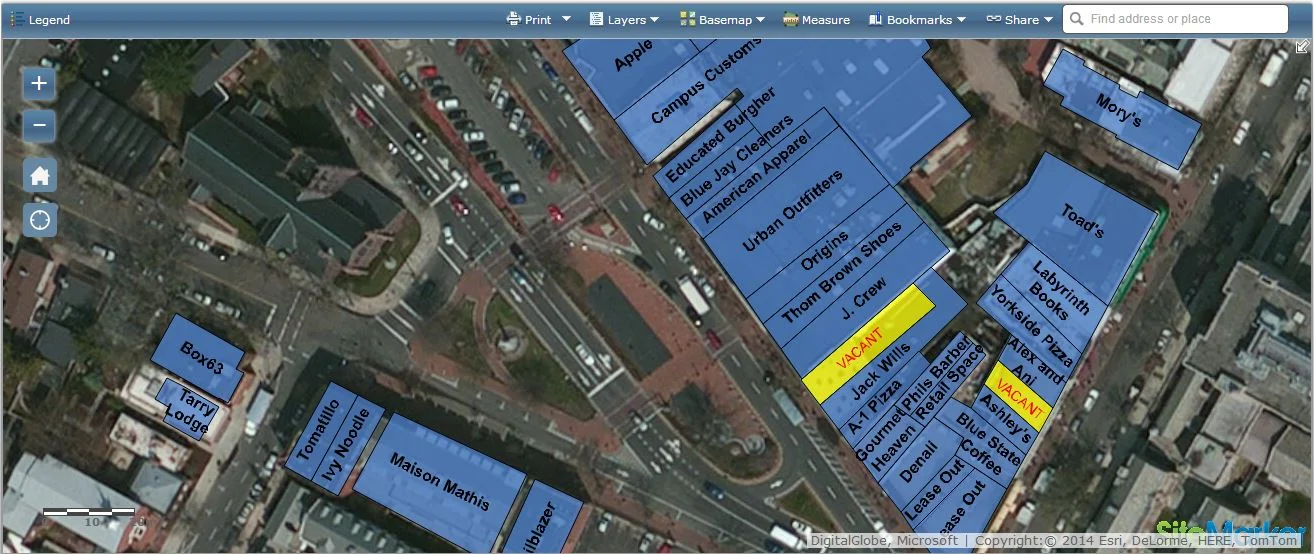Select the yellow VACANT parcel near Ashley's

(x=1019, y=397)
